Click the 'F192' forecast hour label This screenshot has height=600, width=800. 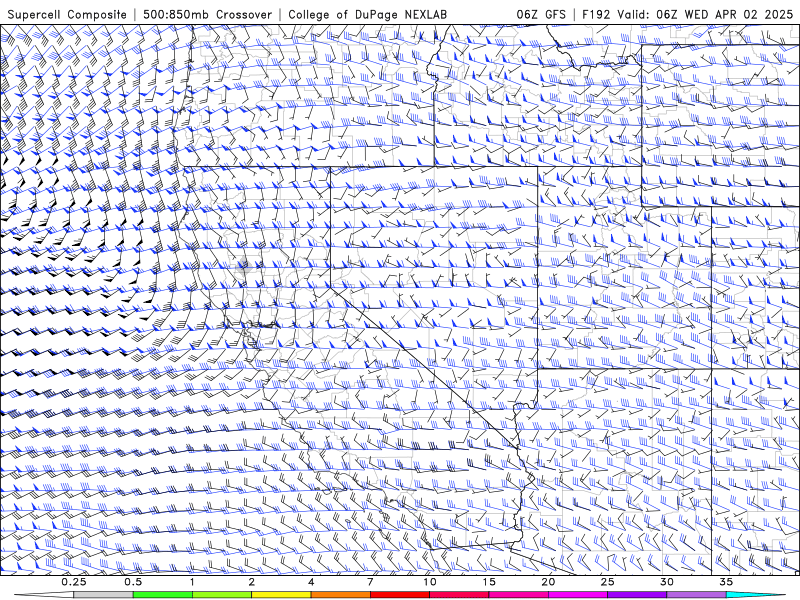(596, 15)
